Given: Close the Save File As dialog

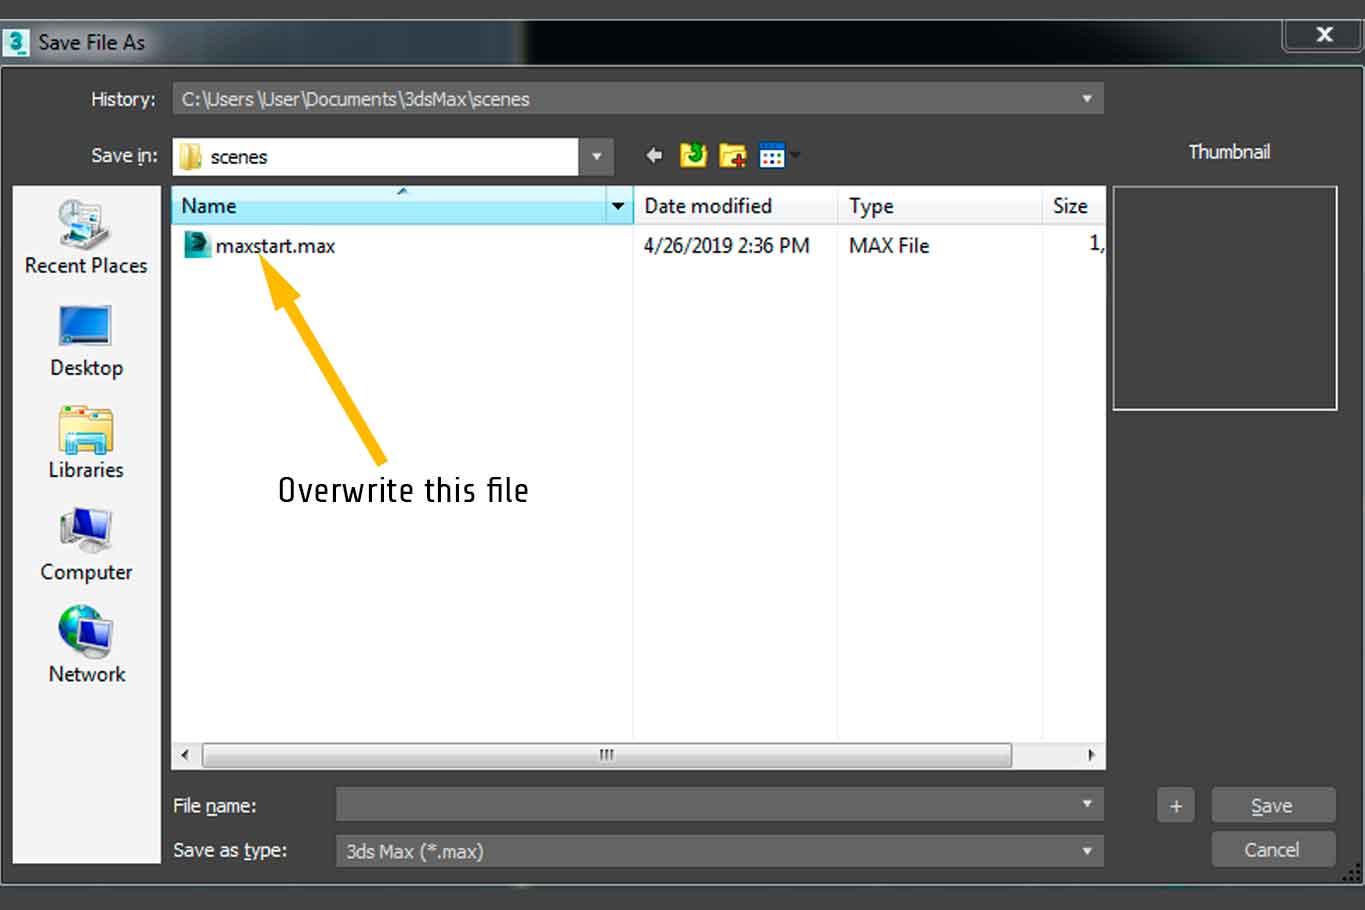Looking at the screenshot, I should click(1324, 34).
